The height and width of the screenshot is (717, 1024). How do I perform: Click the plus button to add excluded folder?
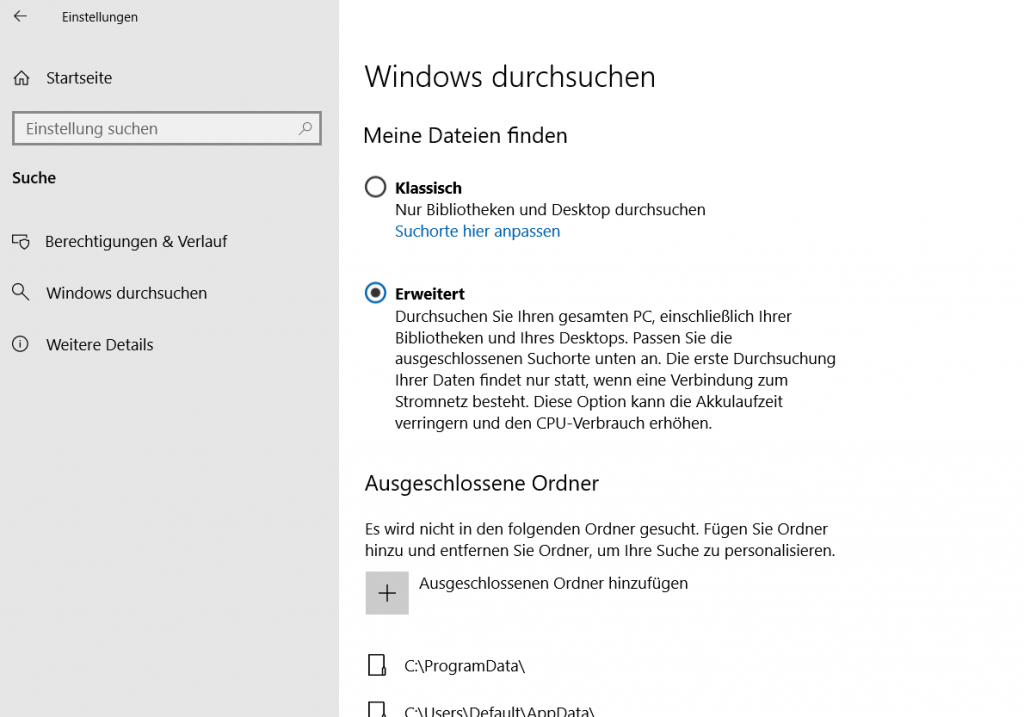[x=387, y=593]
